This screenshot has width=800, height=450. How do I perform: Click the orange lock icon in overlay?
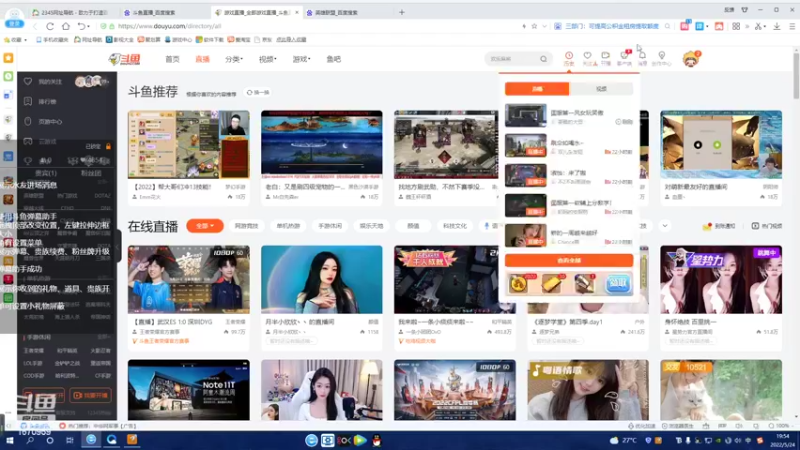click(108, 146)
